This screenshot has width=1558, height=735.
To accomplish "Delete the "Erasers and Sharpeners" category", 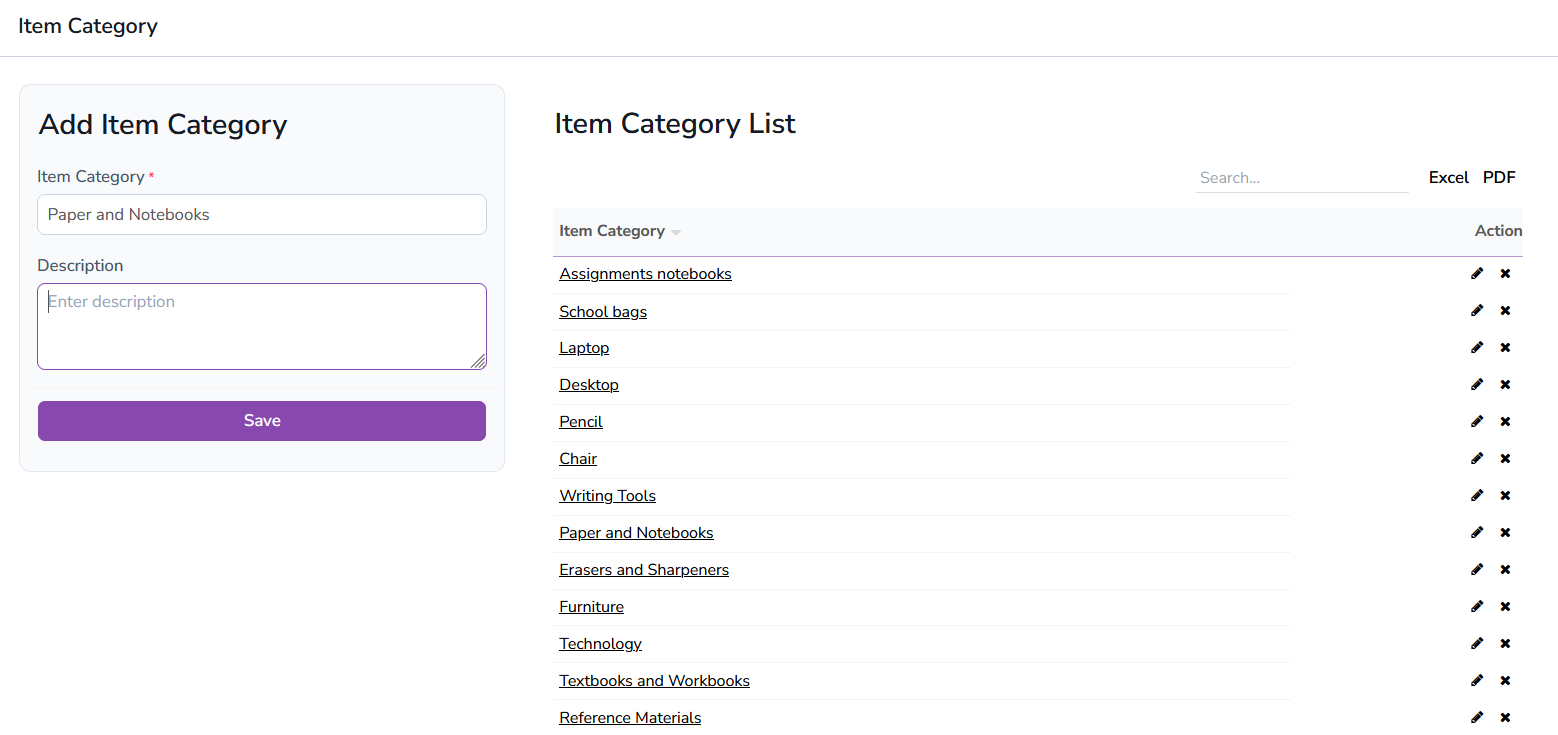I will pos(1505,569).
